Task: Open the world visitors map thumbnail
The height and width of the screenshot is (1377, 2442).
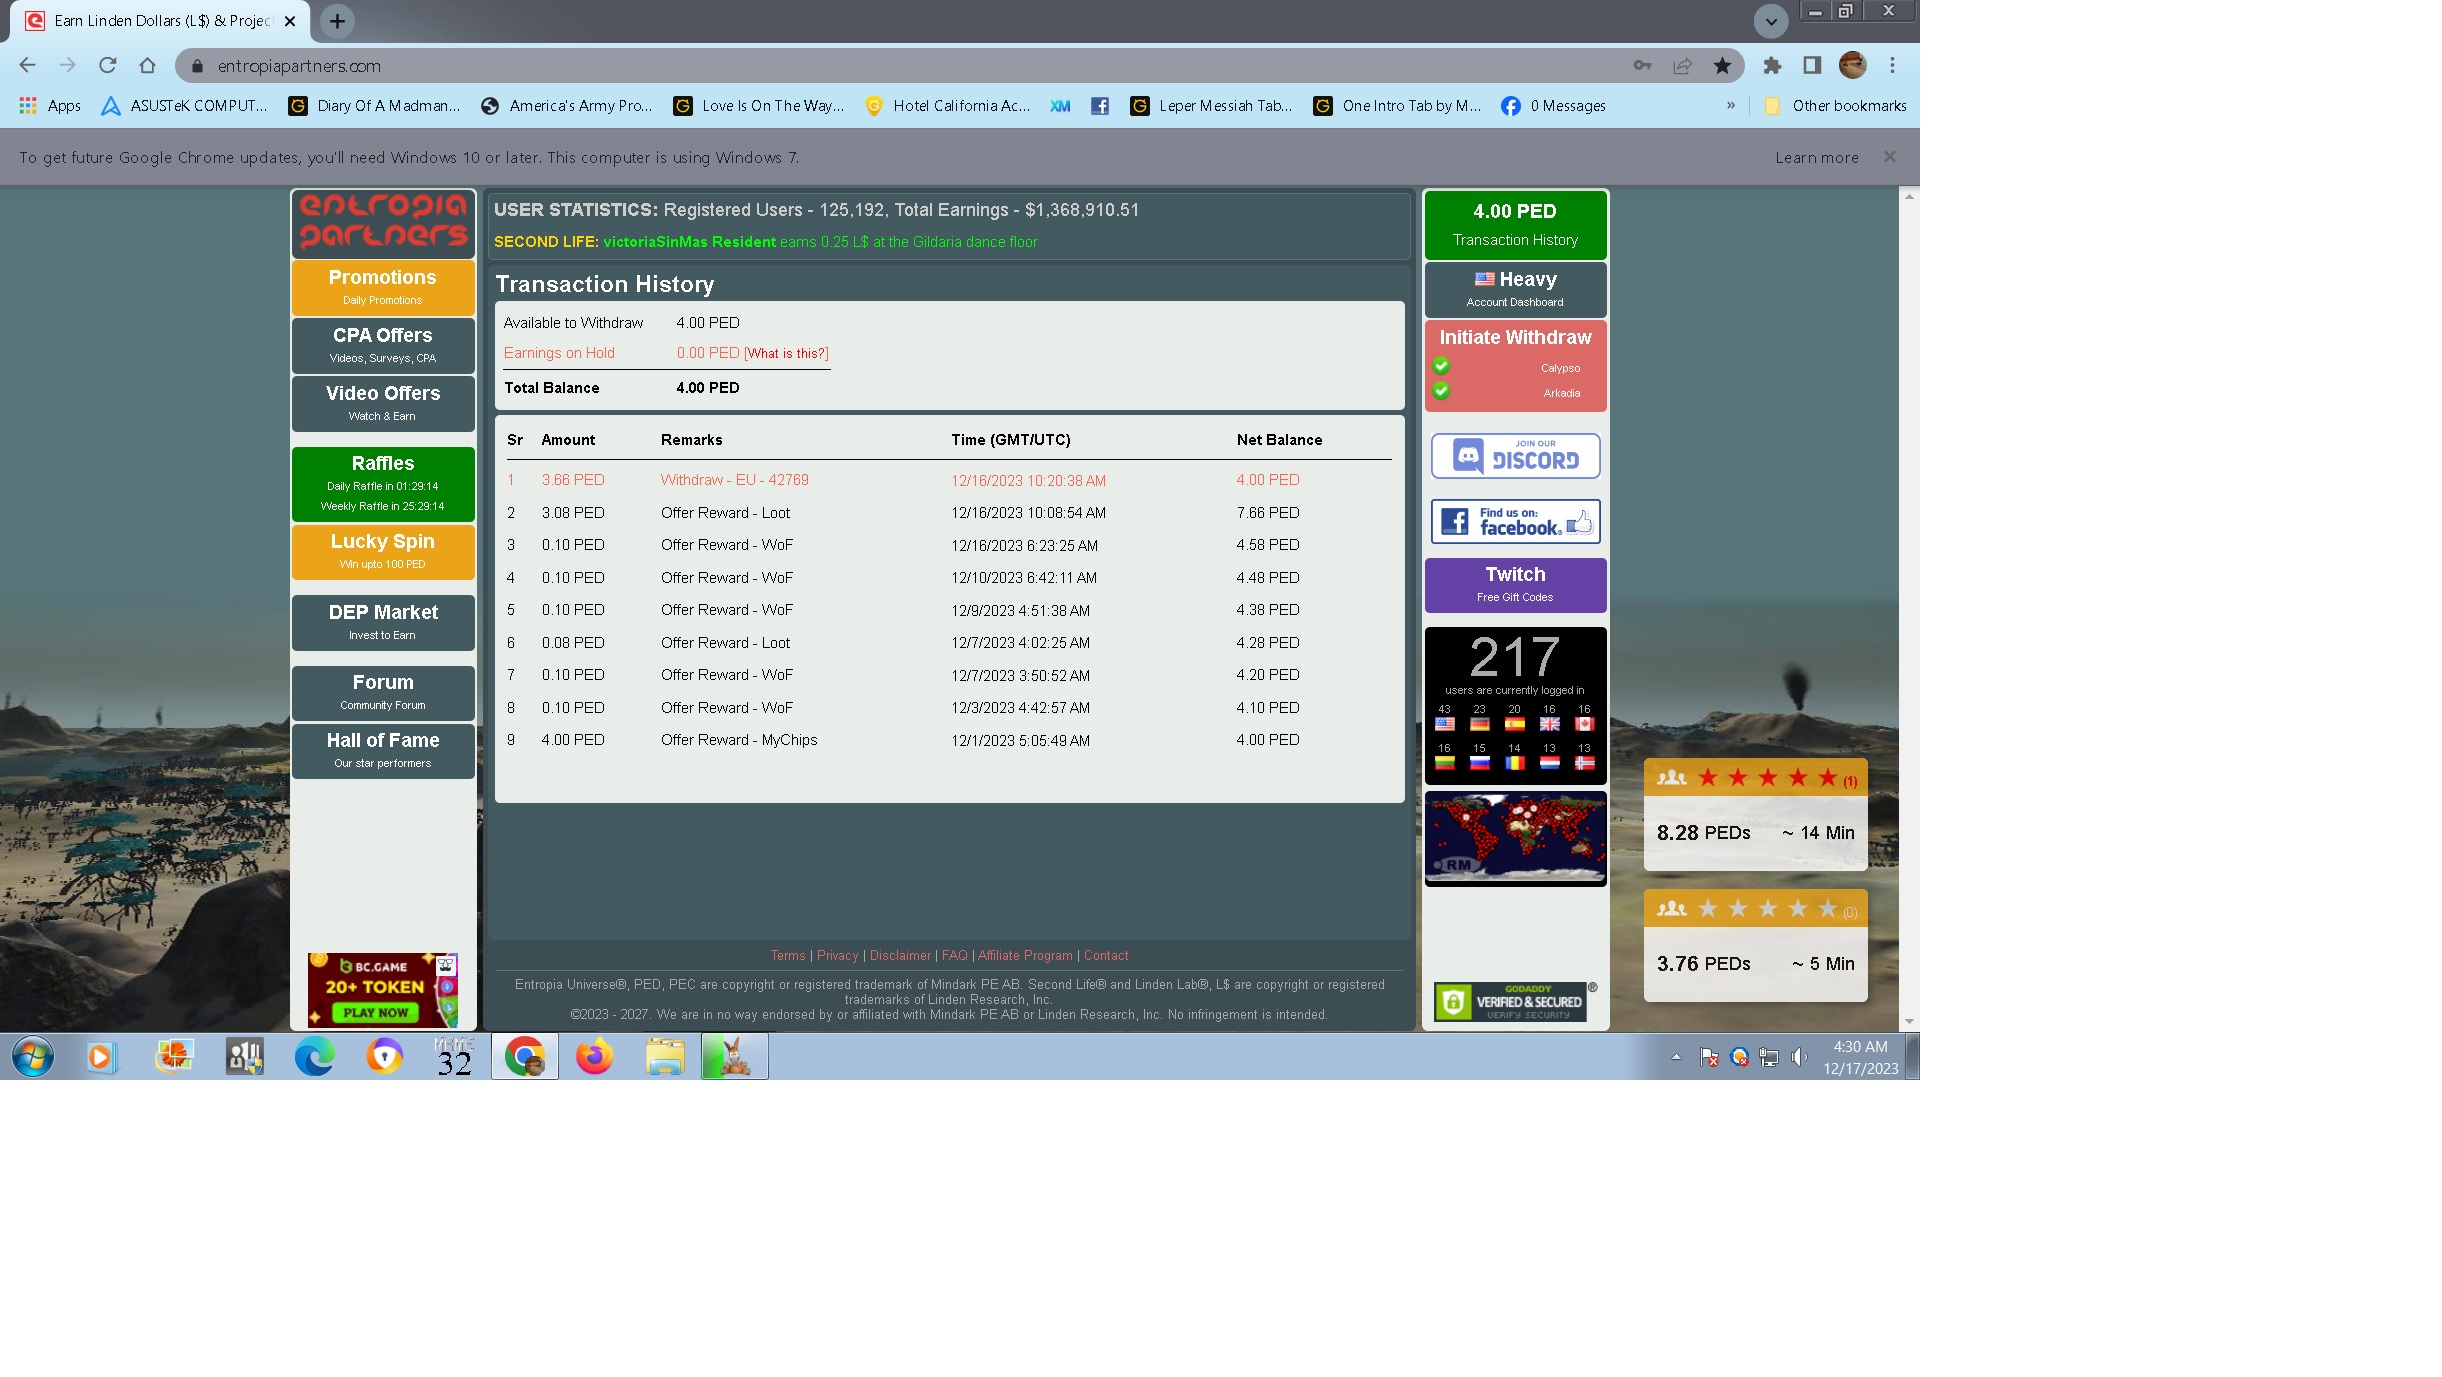Action: (1515, 838)
